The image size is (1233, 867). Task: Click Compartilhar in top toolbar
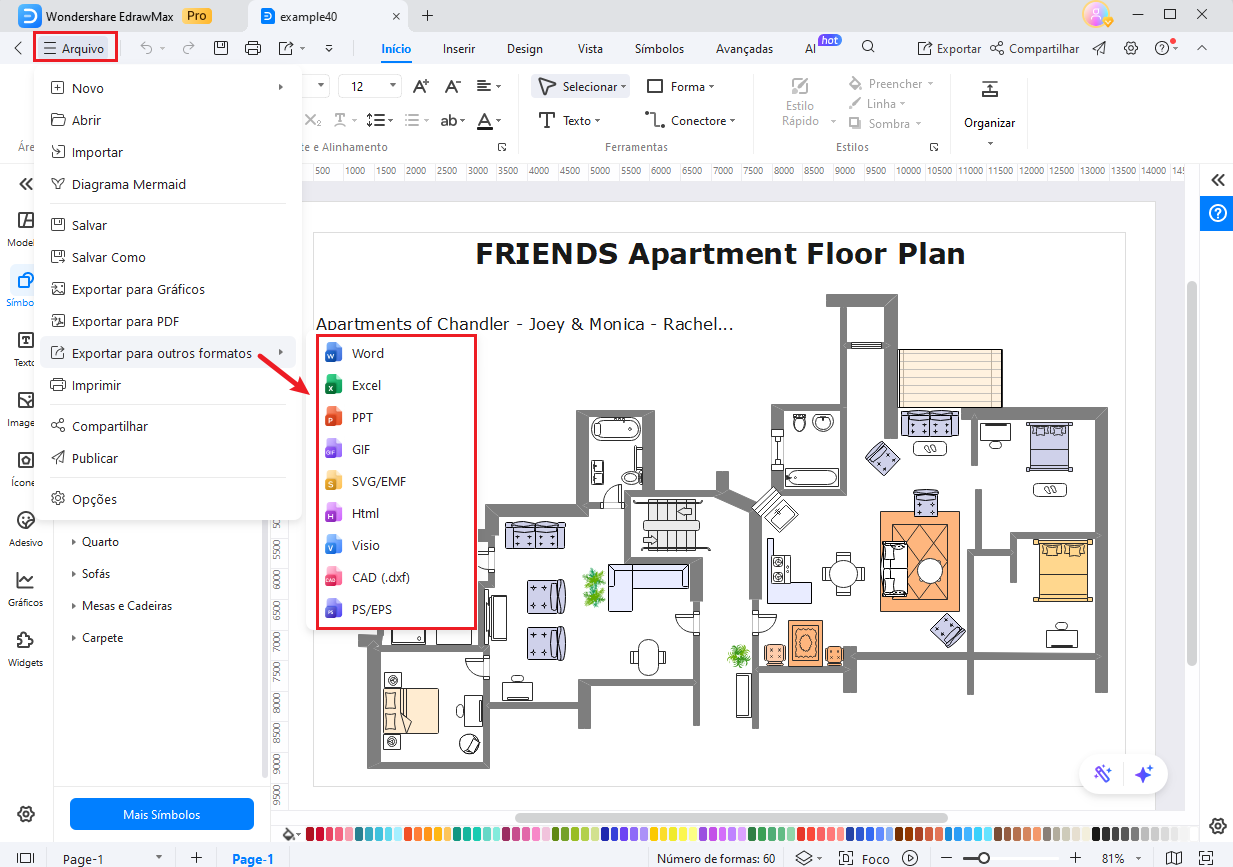pos(1035,48)
